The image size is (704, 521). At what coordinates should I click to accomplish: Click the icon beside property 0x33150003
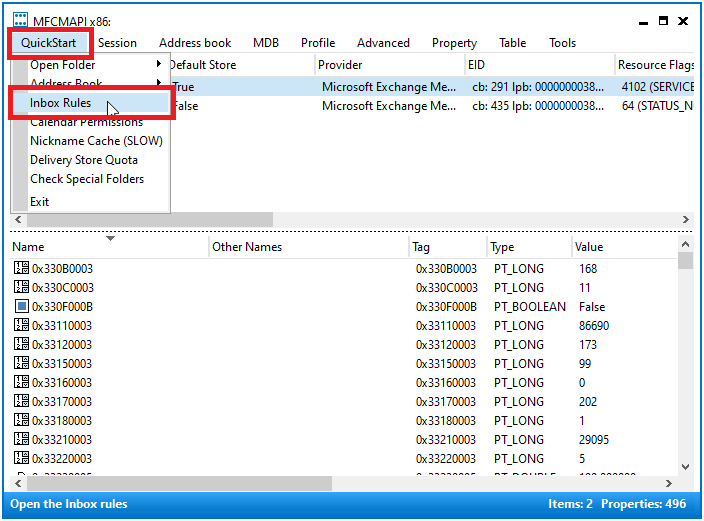click(x=21, y=363)
